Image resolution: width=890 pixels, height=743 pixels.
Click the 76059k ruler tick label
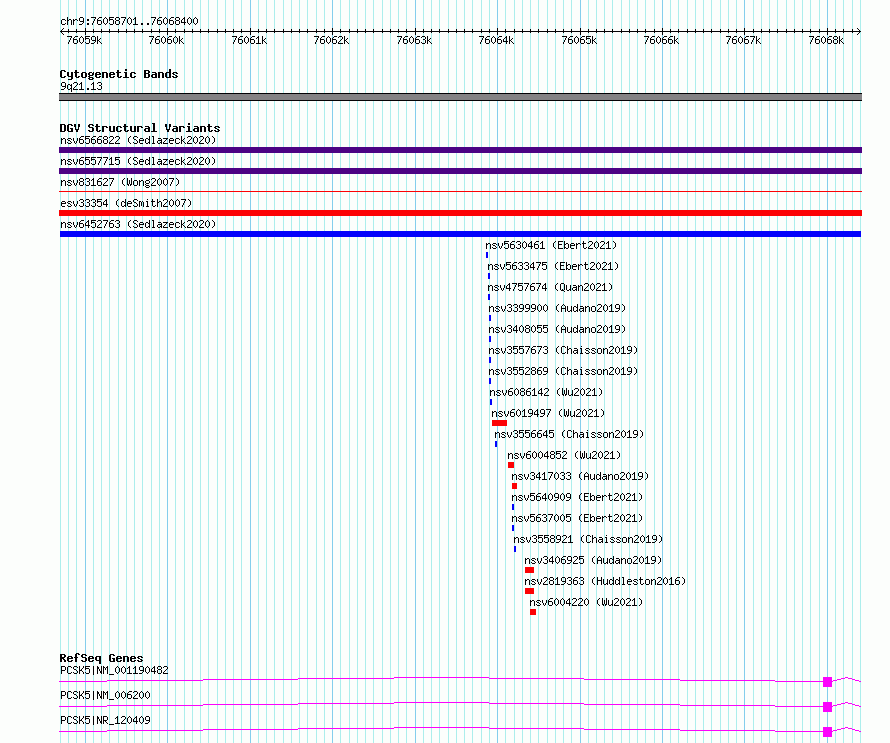pos(84,40)
